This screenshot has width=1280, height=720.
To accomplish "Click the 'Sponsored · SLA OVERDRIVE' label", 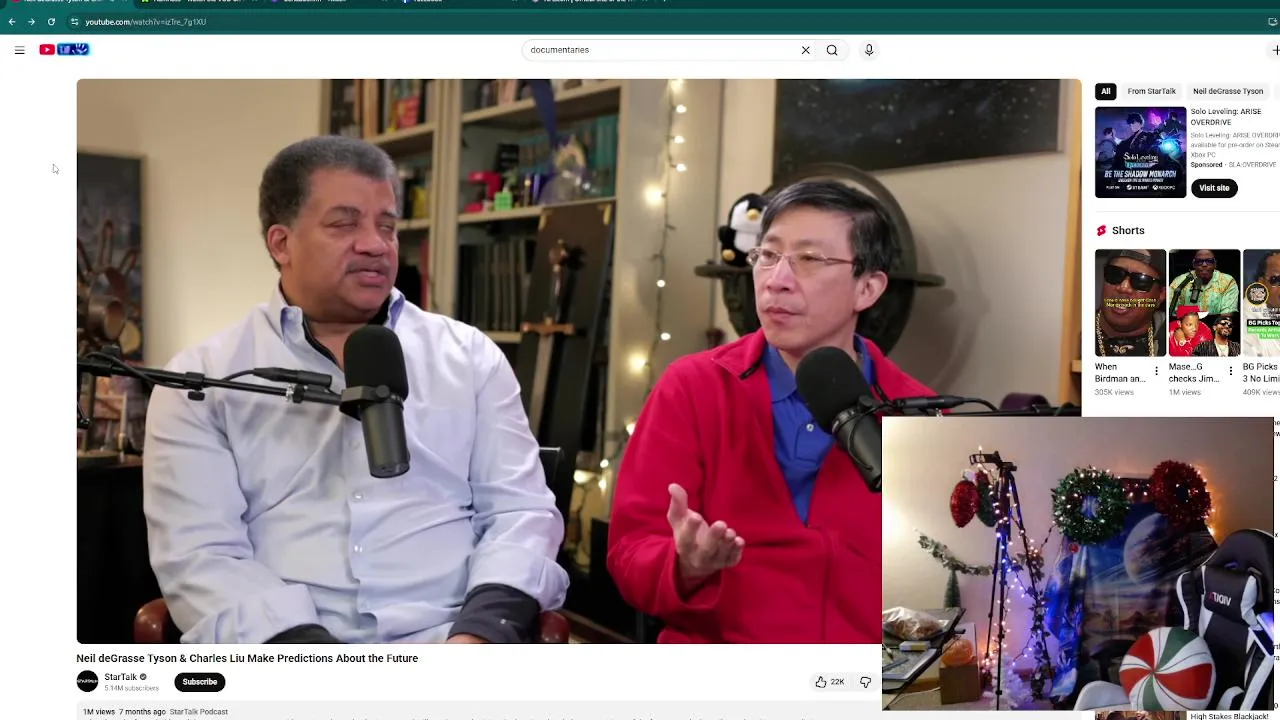I will point(1233,164).
